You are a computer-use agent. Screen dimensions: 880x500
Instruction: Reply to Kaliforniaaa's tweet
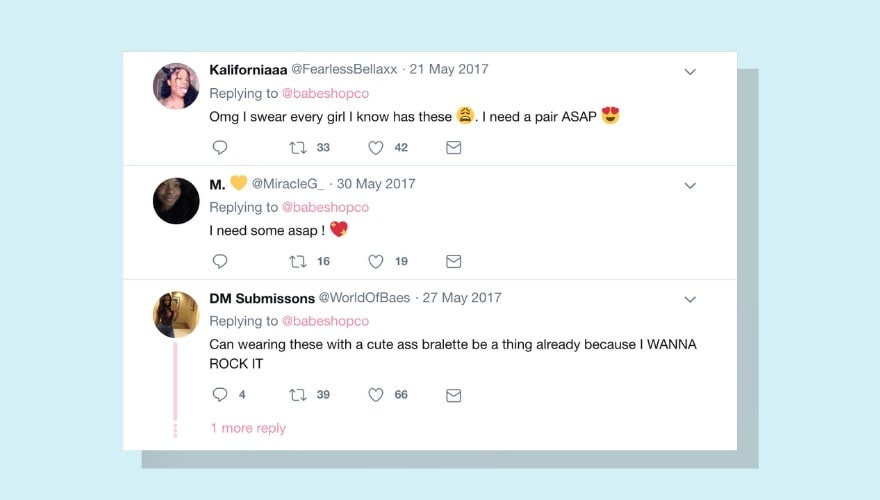tap(220, 148)
